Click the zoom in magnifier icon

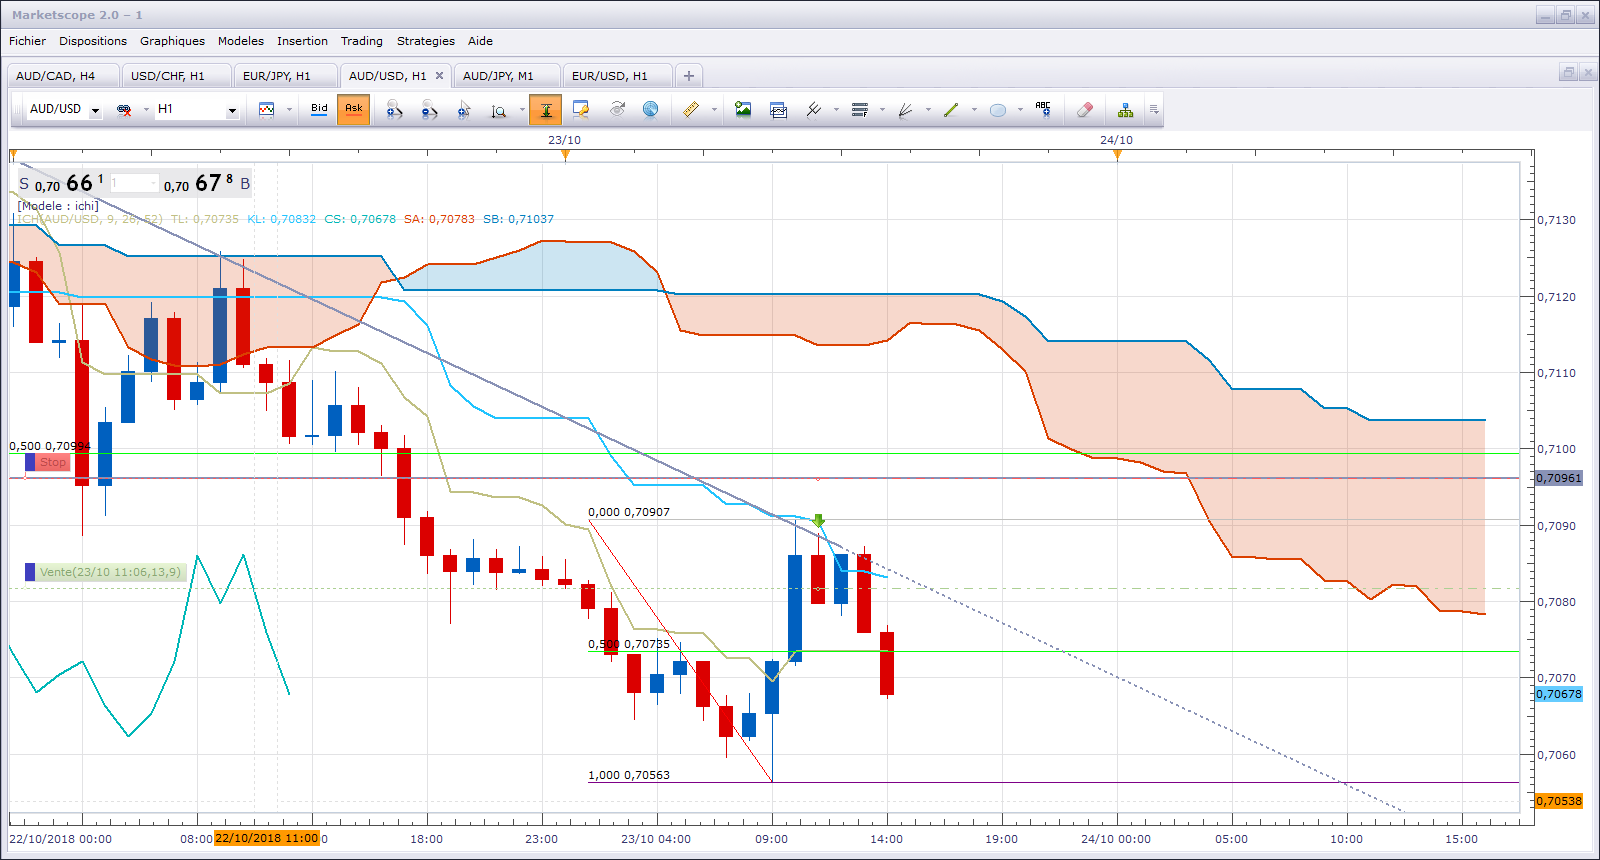pyautogui.click(x=394, y=110)
